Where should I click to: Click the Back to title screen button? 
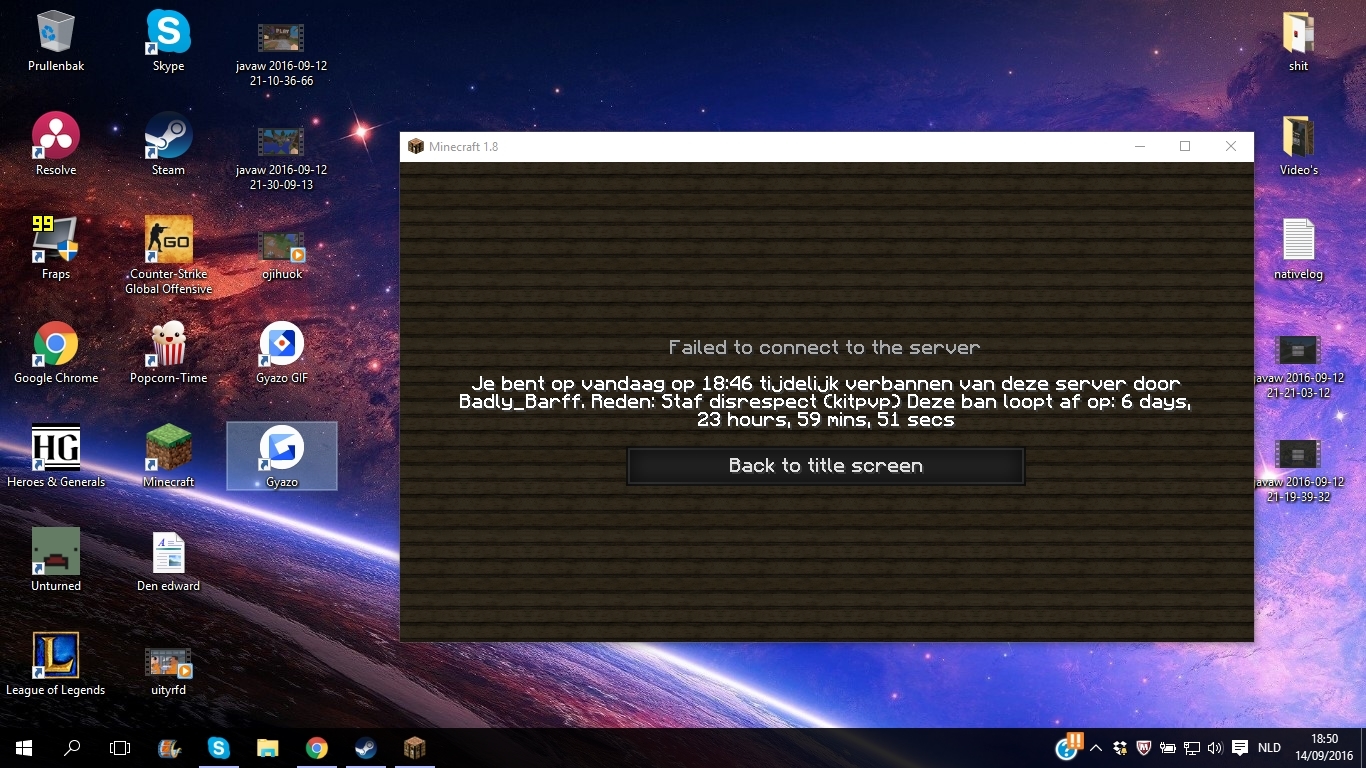(x=826, y=466)
